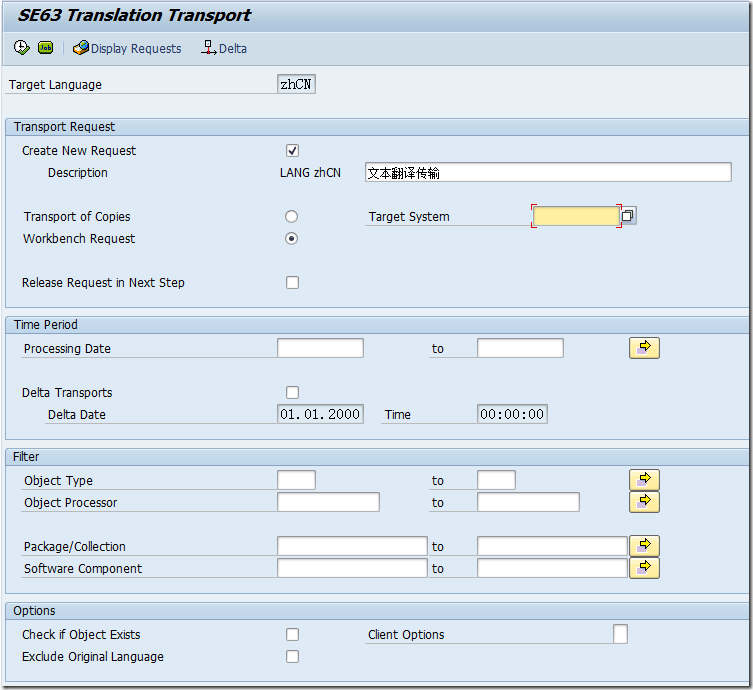Click Processing Date to field
The width and height of the screenshot is (753, 690).
pyautogui.click(x=520, y=348)
